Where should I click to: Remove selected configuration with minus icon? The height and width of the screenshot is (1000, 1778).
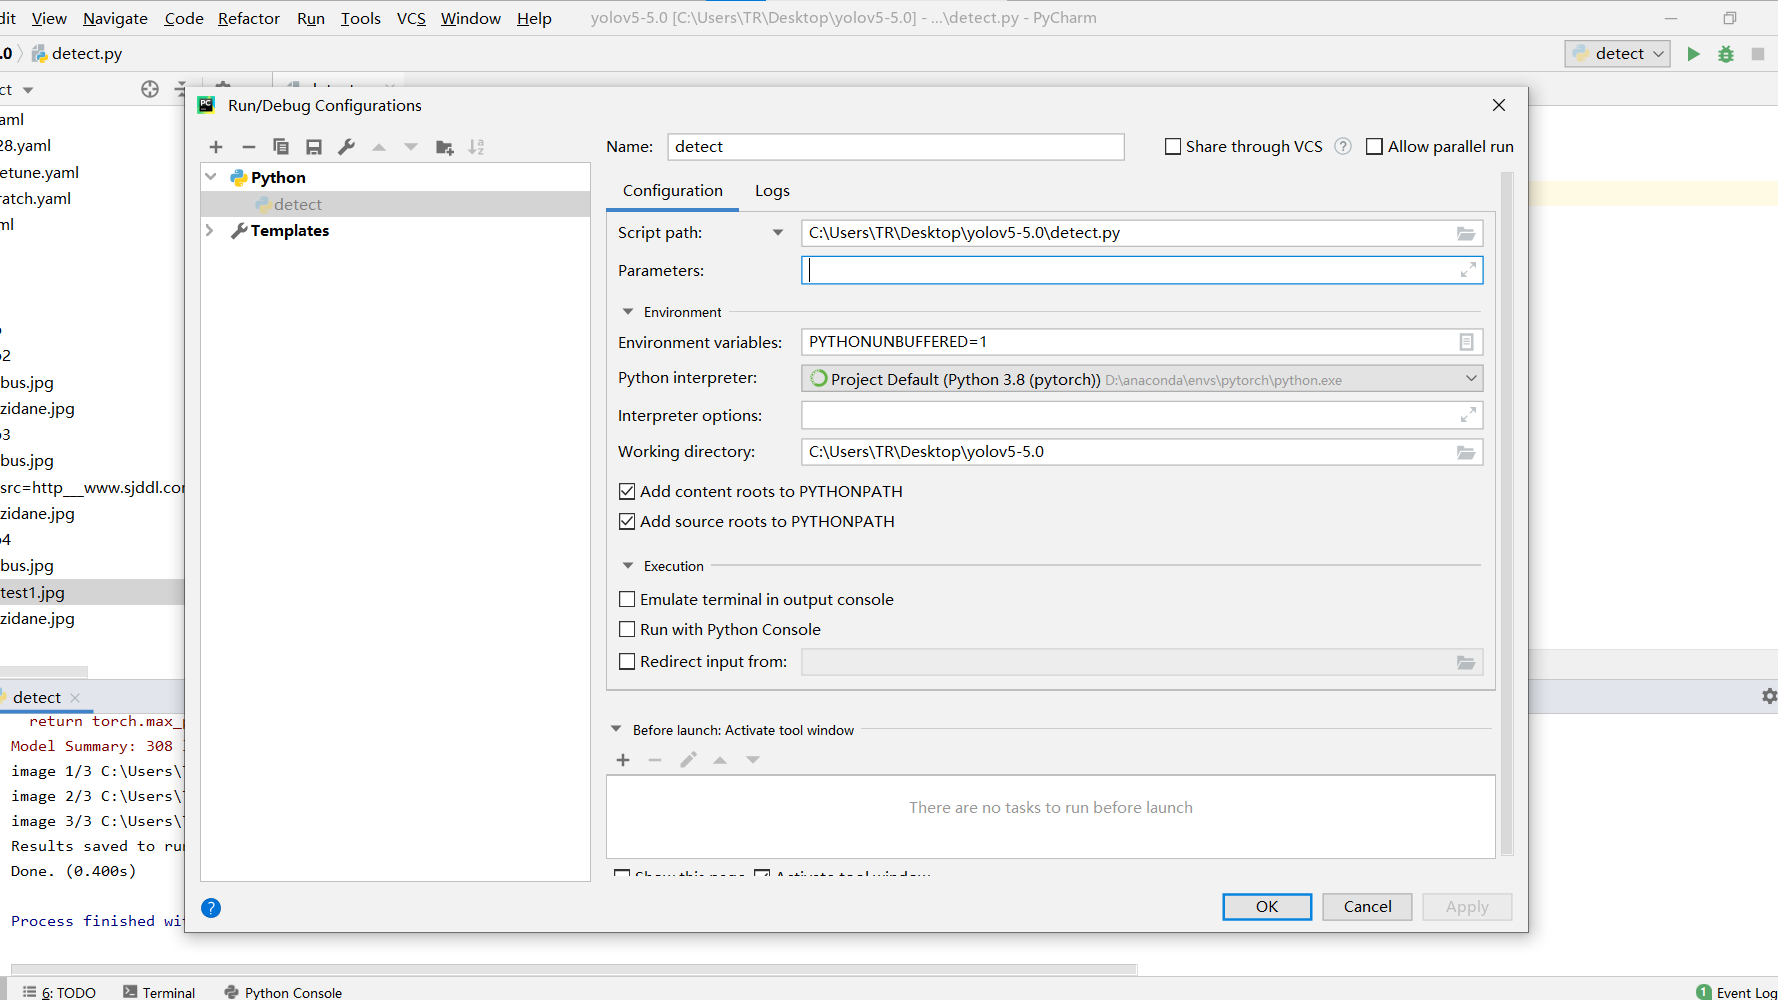click(249, 147)
